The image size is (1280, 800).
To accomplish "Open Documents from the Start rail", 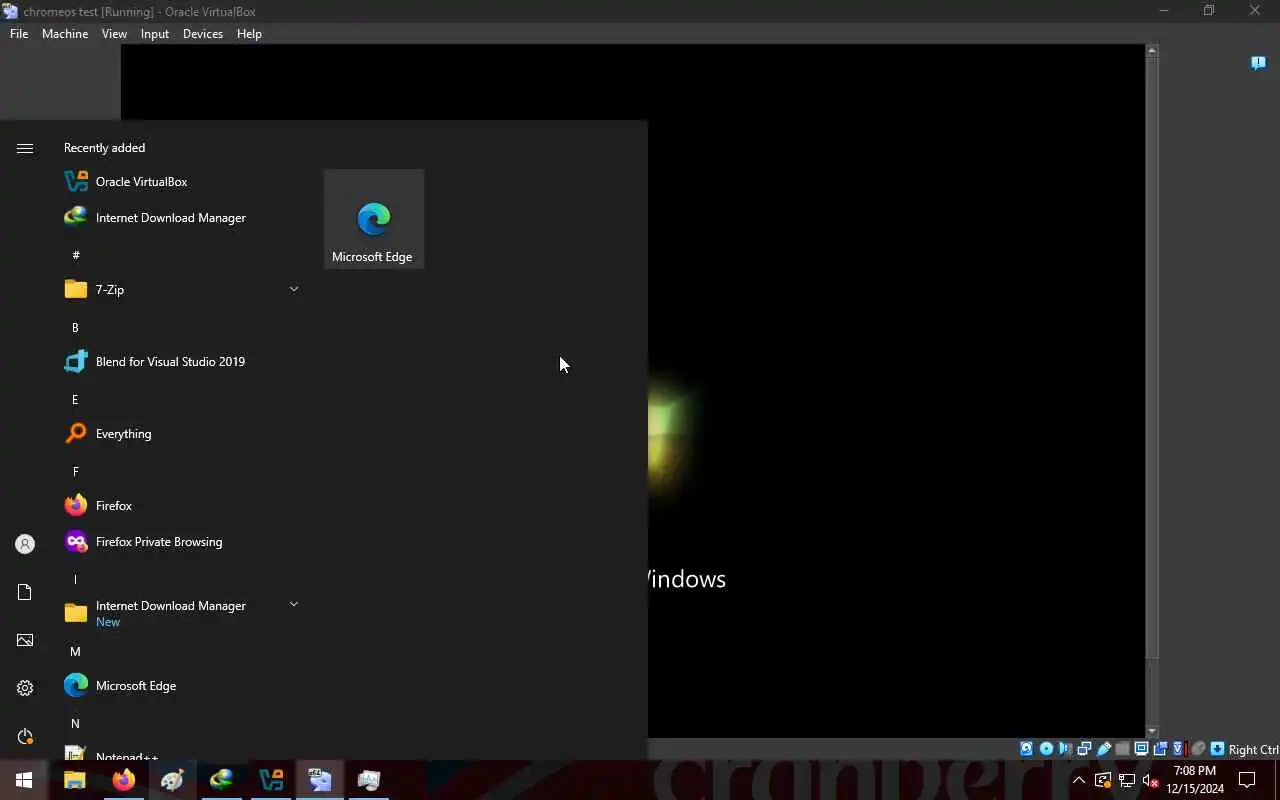I will 25,592.
